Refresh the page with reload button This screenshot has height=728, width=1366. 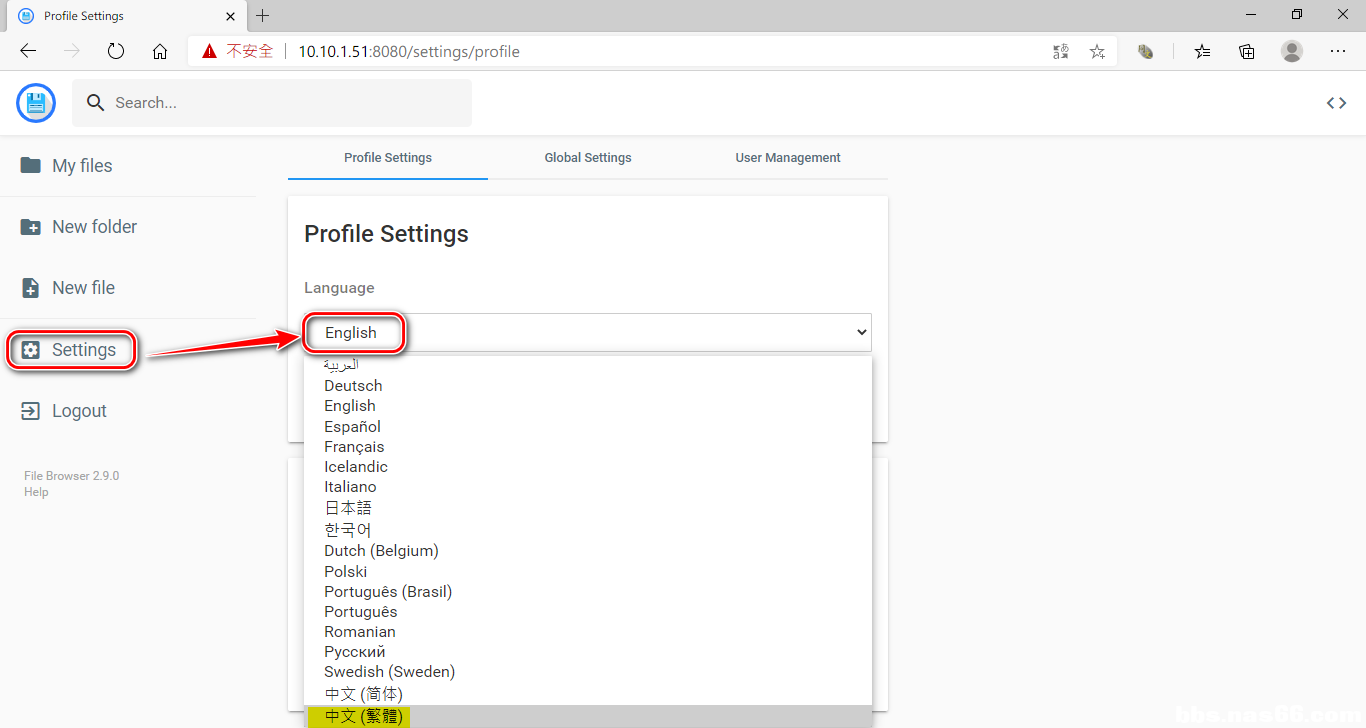pyautogui.click(x=116, y=52)
